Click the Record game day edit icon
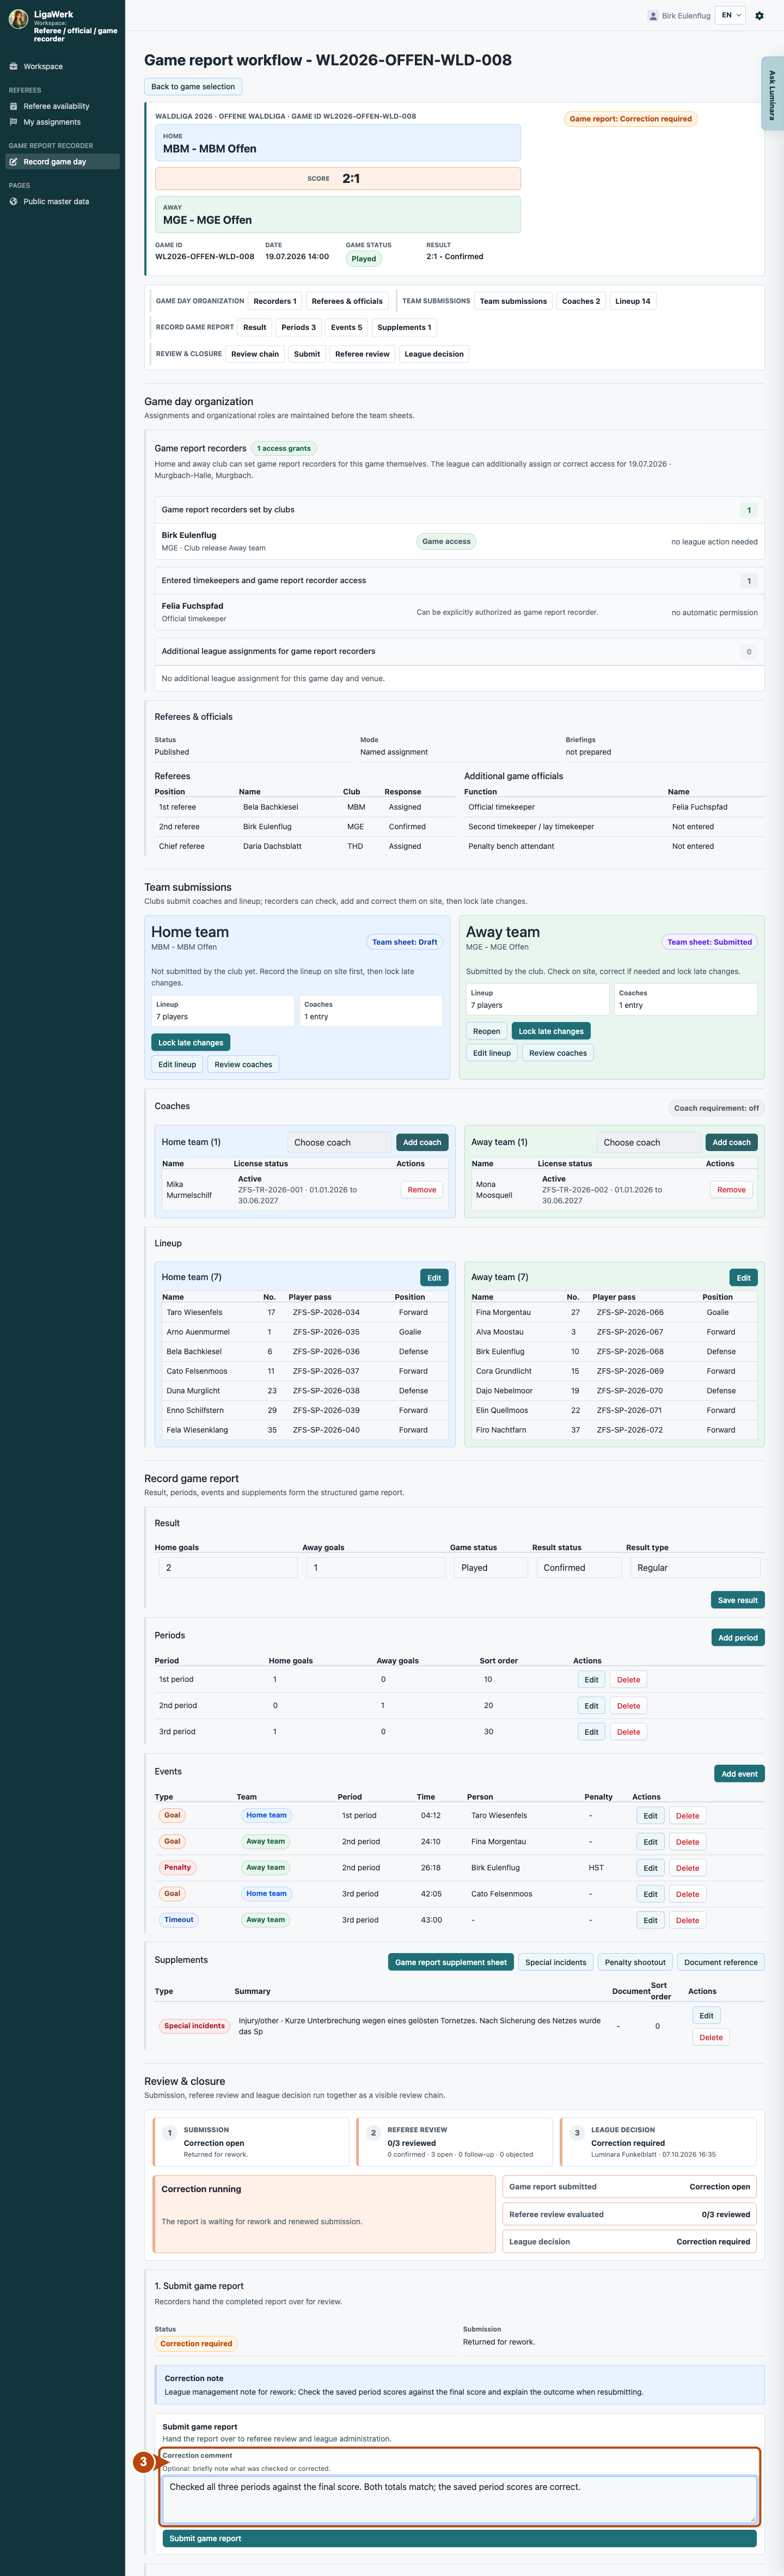The height and width of the screenshot is (2576, 784). 13,162
